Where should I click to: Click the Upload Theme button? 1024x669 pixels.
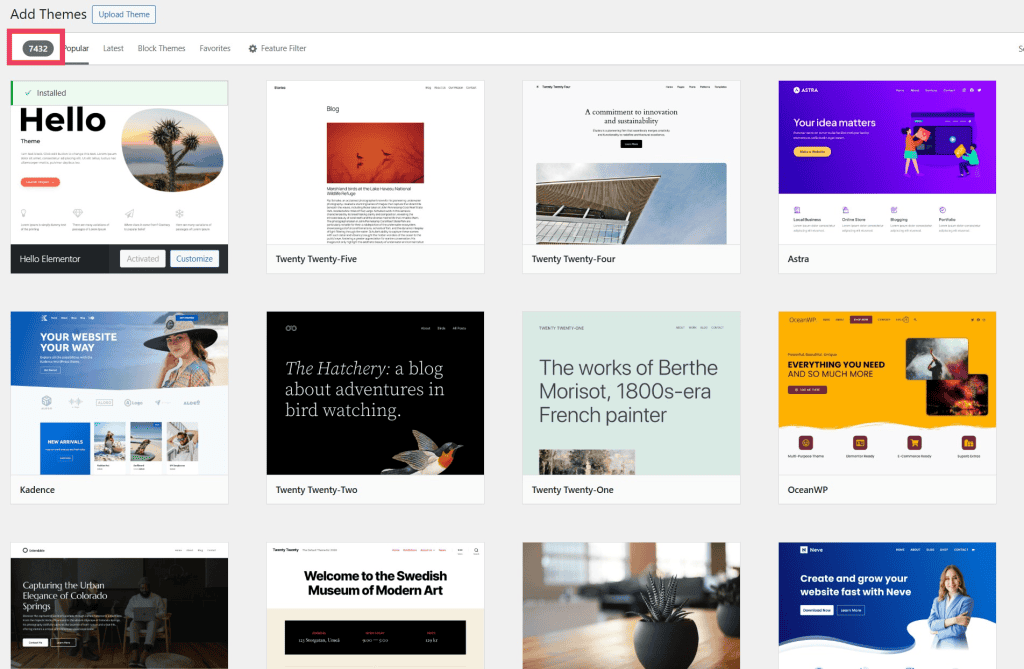pyautogui.click(x=124, y=14)
